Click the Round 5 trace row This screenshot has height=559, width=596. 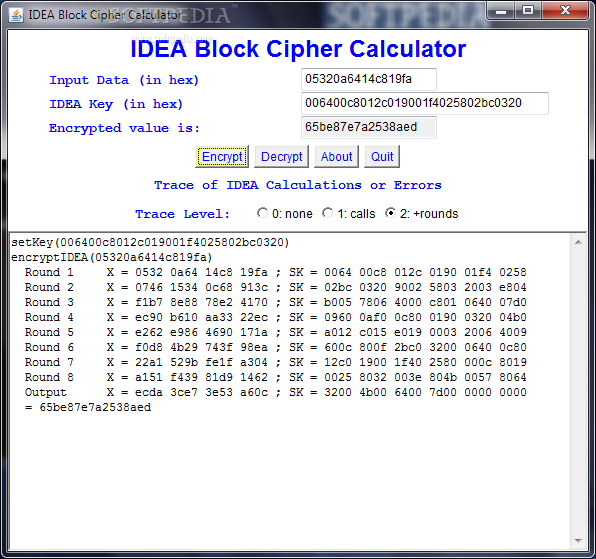[x=276, y=332]
